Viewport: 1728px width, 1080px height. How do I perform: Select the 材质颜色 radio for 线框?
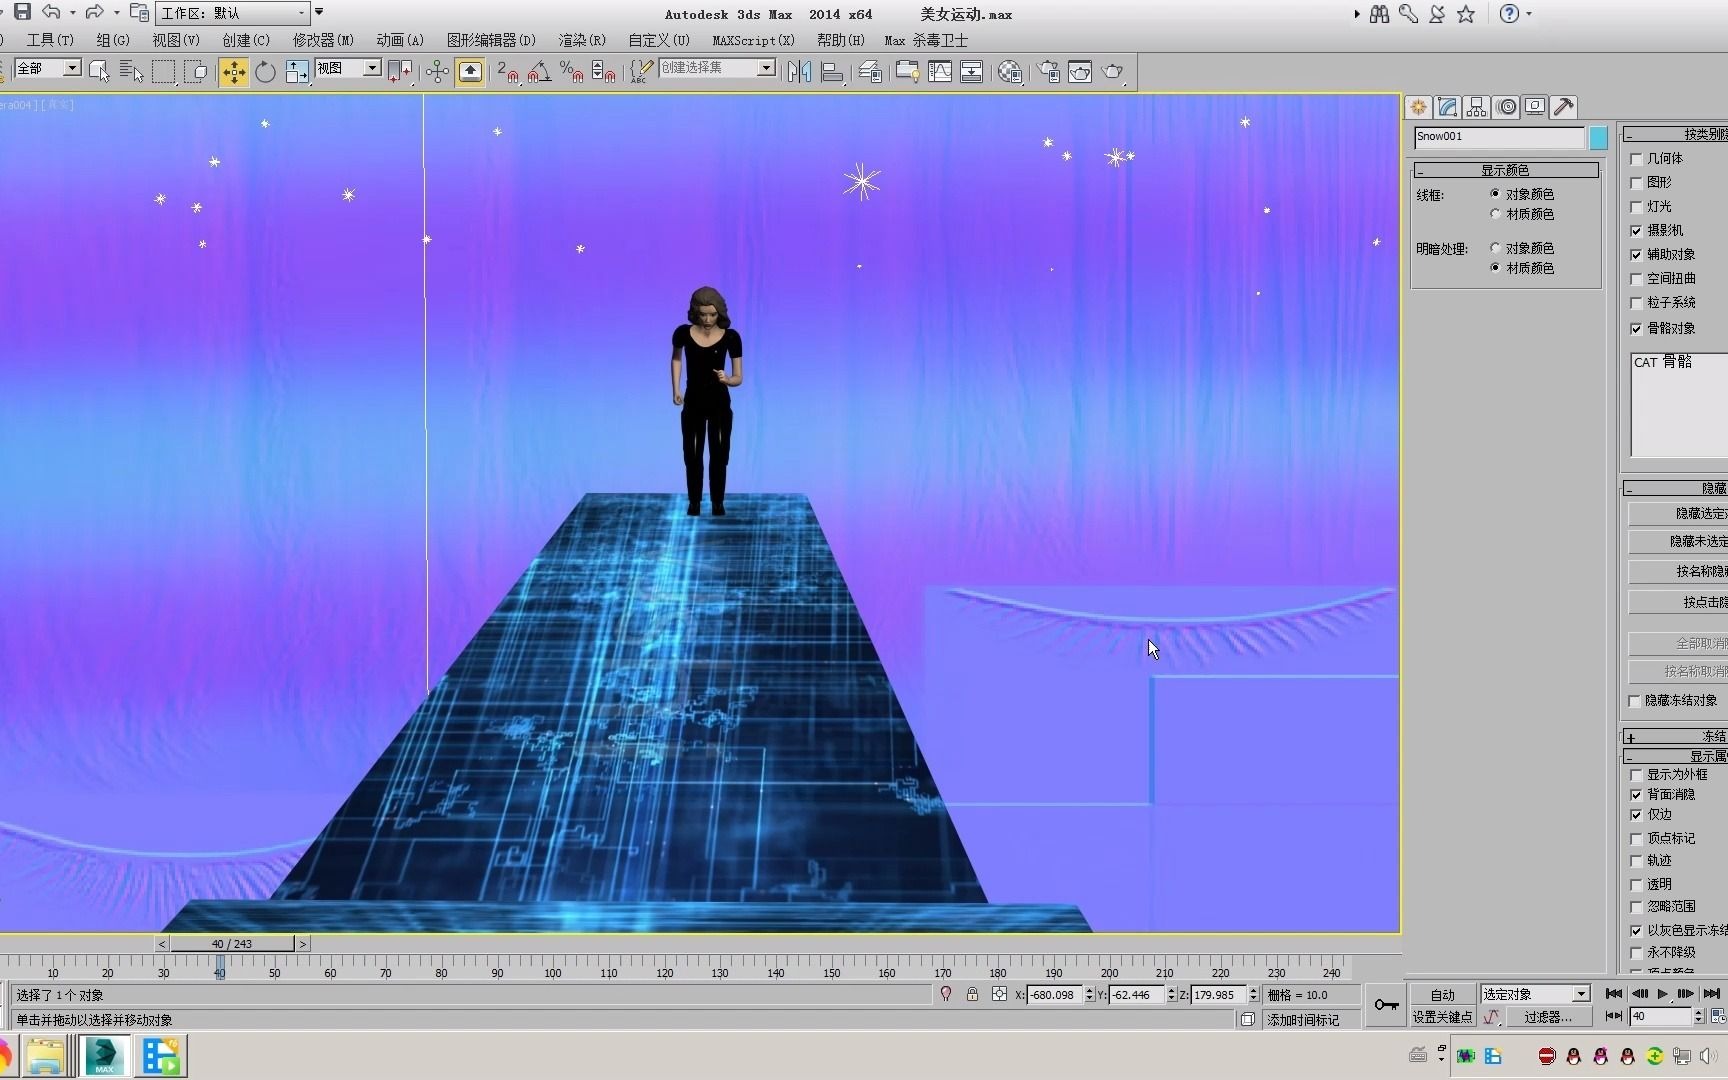[x=1495, y=214]
